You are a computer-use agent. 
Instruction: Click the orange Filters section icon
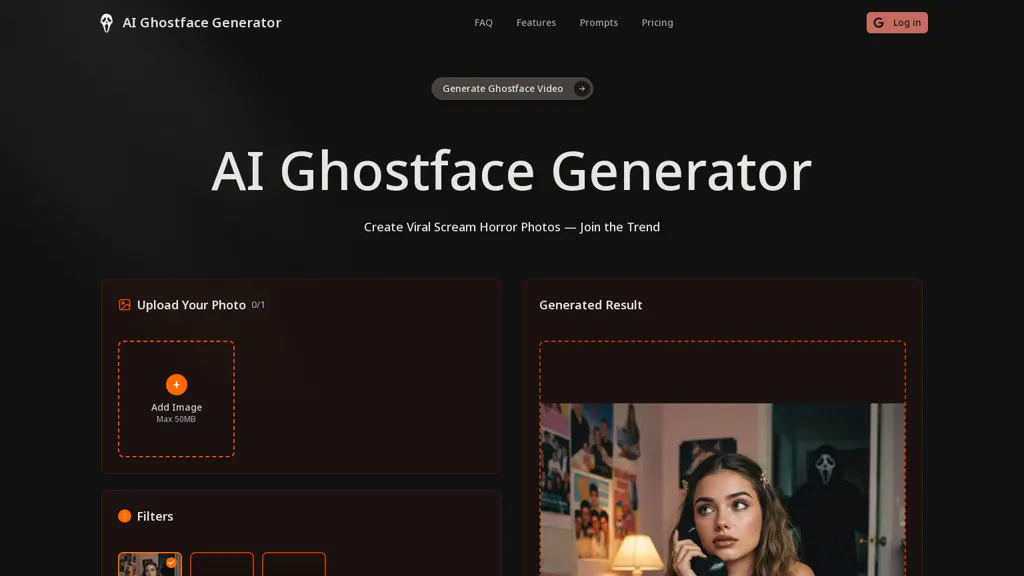pyautogui.click(x=125, y=516)
